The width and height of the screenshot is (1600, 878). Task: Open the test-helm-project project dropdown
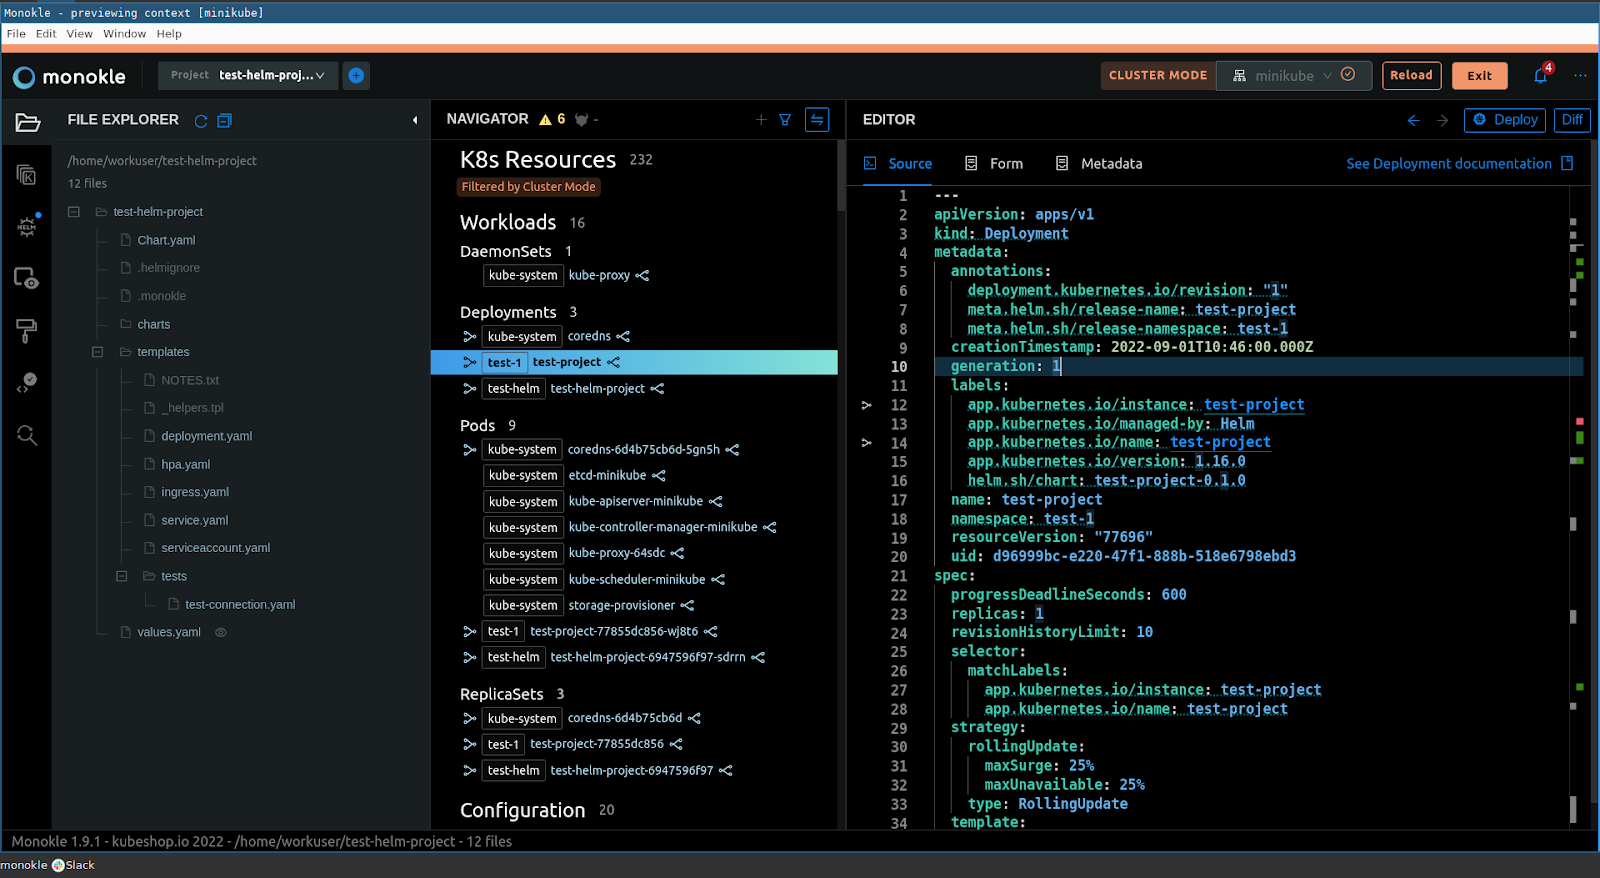coord(270,76)
